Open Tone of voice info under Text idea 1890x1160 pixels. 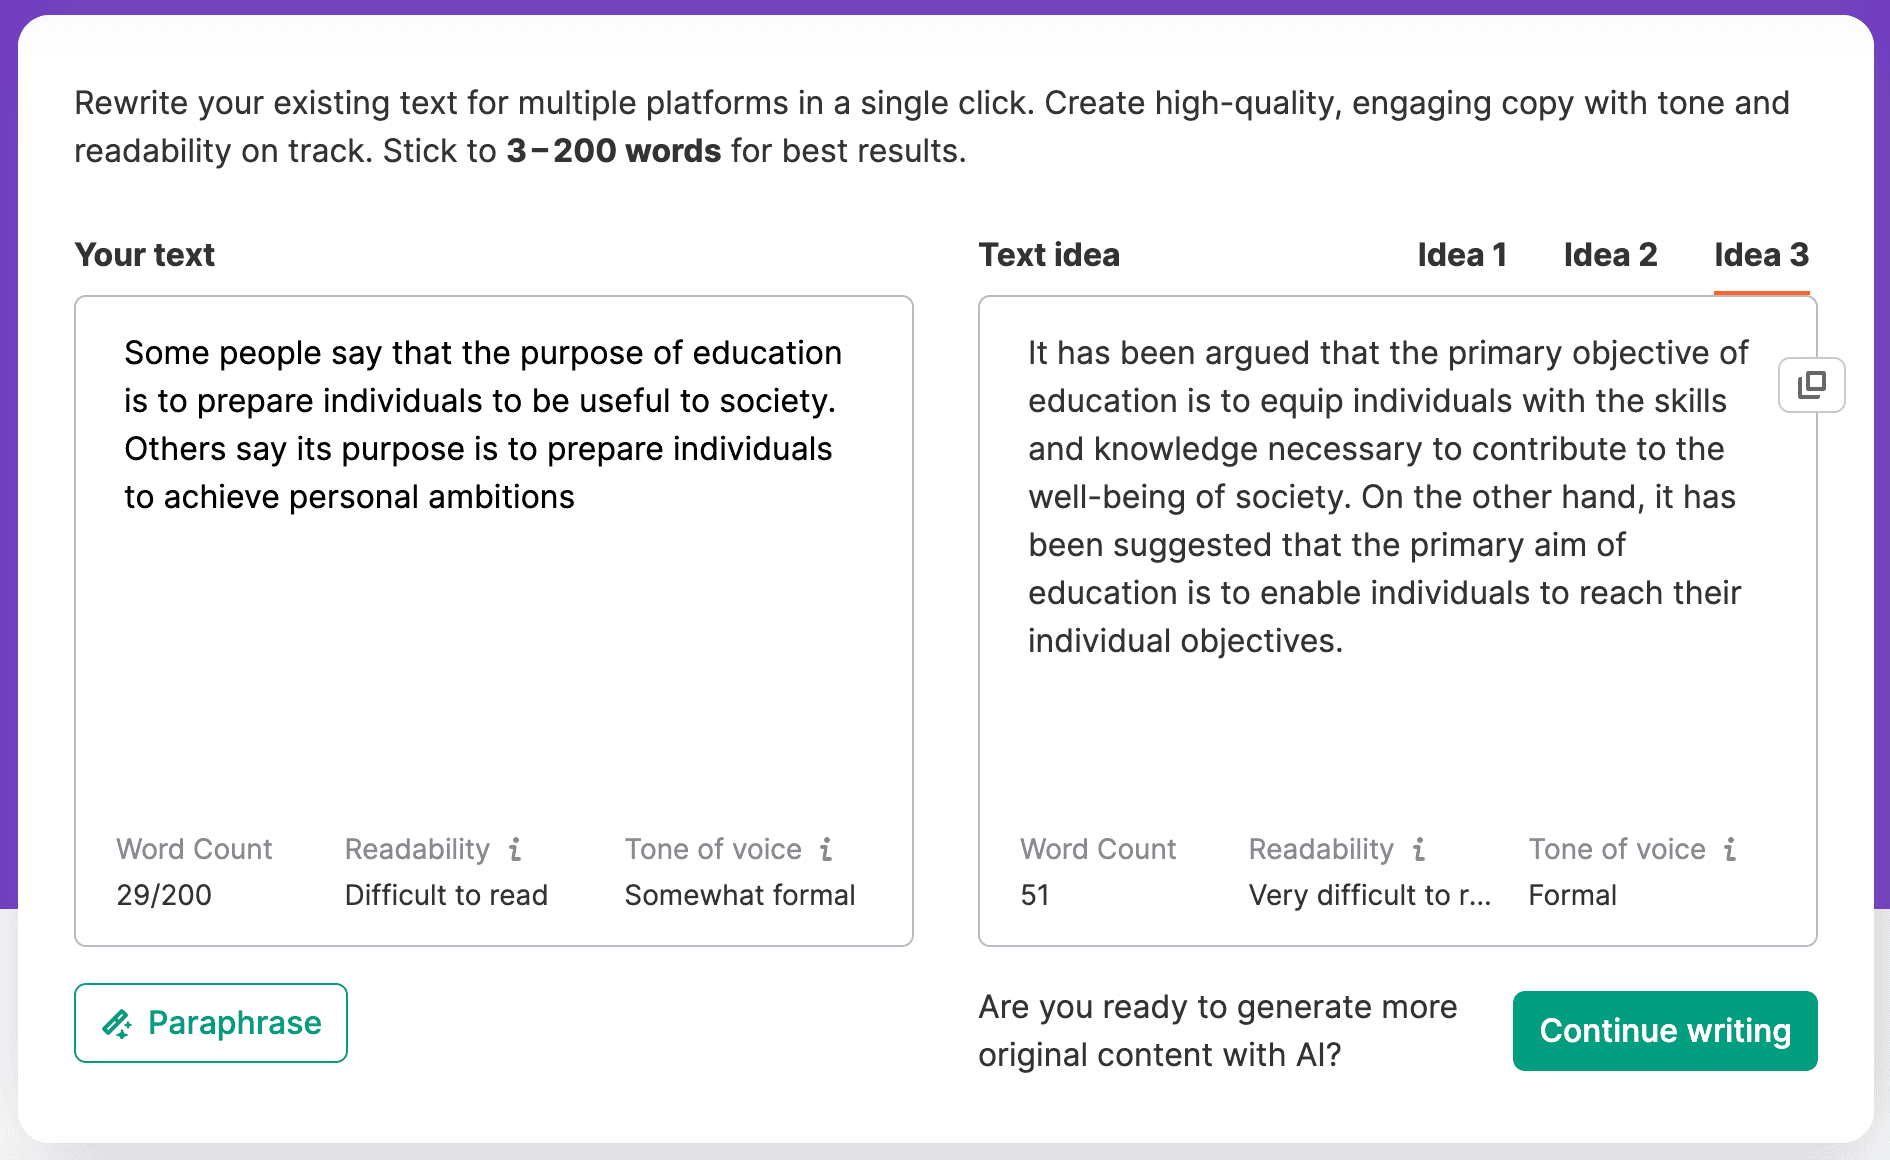pos(1730,849)
